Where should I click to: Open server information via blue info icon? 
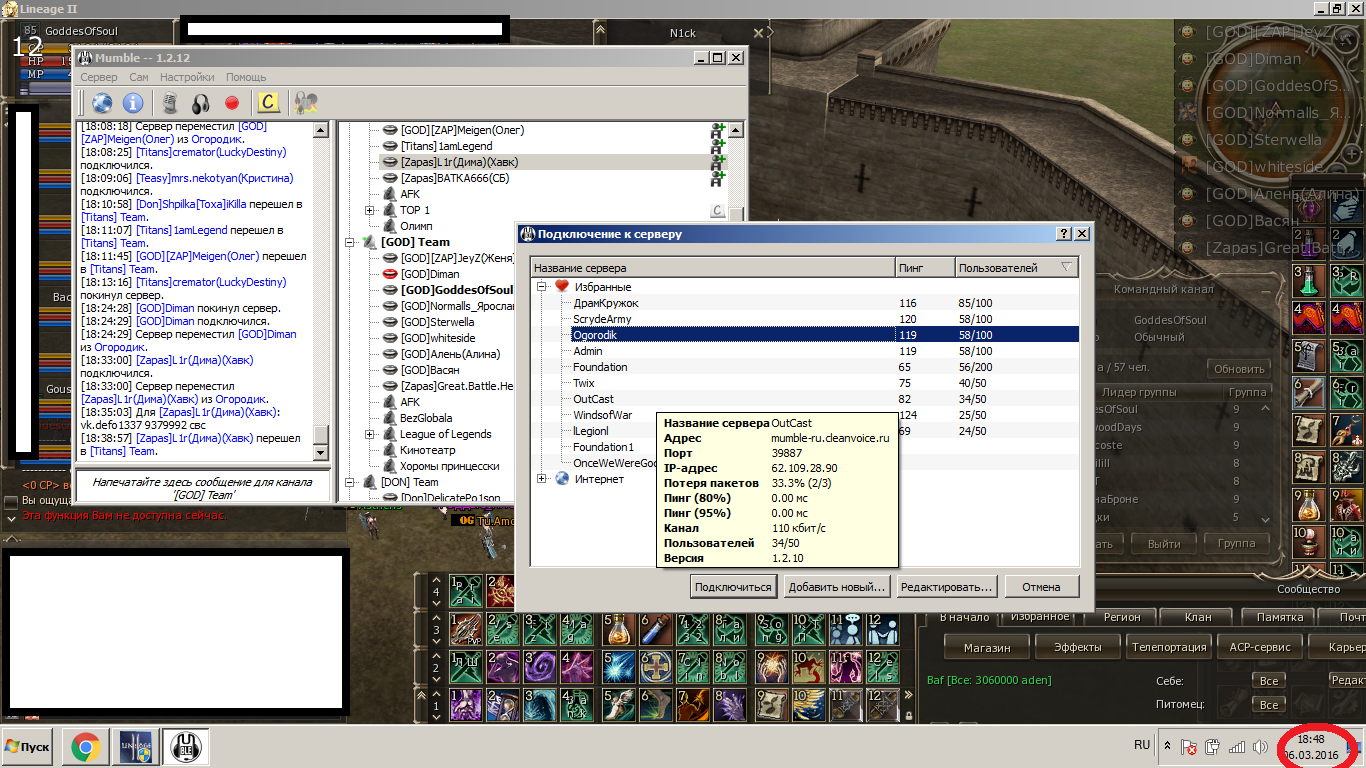point(133,102)
